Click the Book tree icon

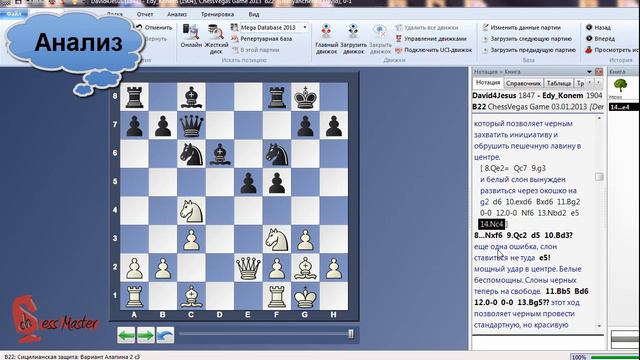tap(620, 86)
